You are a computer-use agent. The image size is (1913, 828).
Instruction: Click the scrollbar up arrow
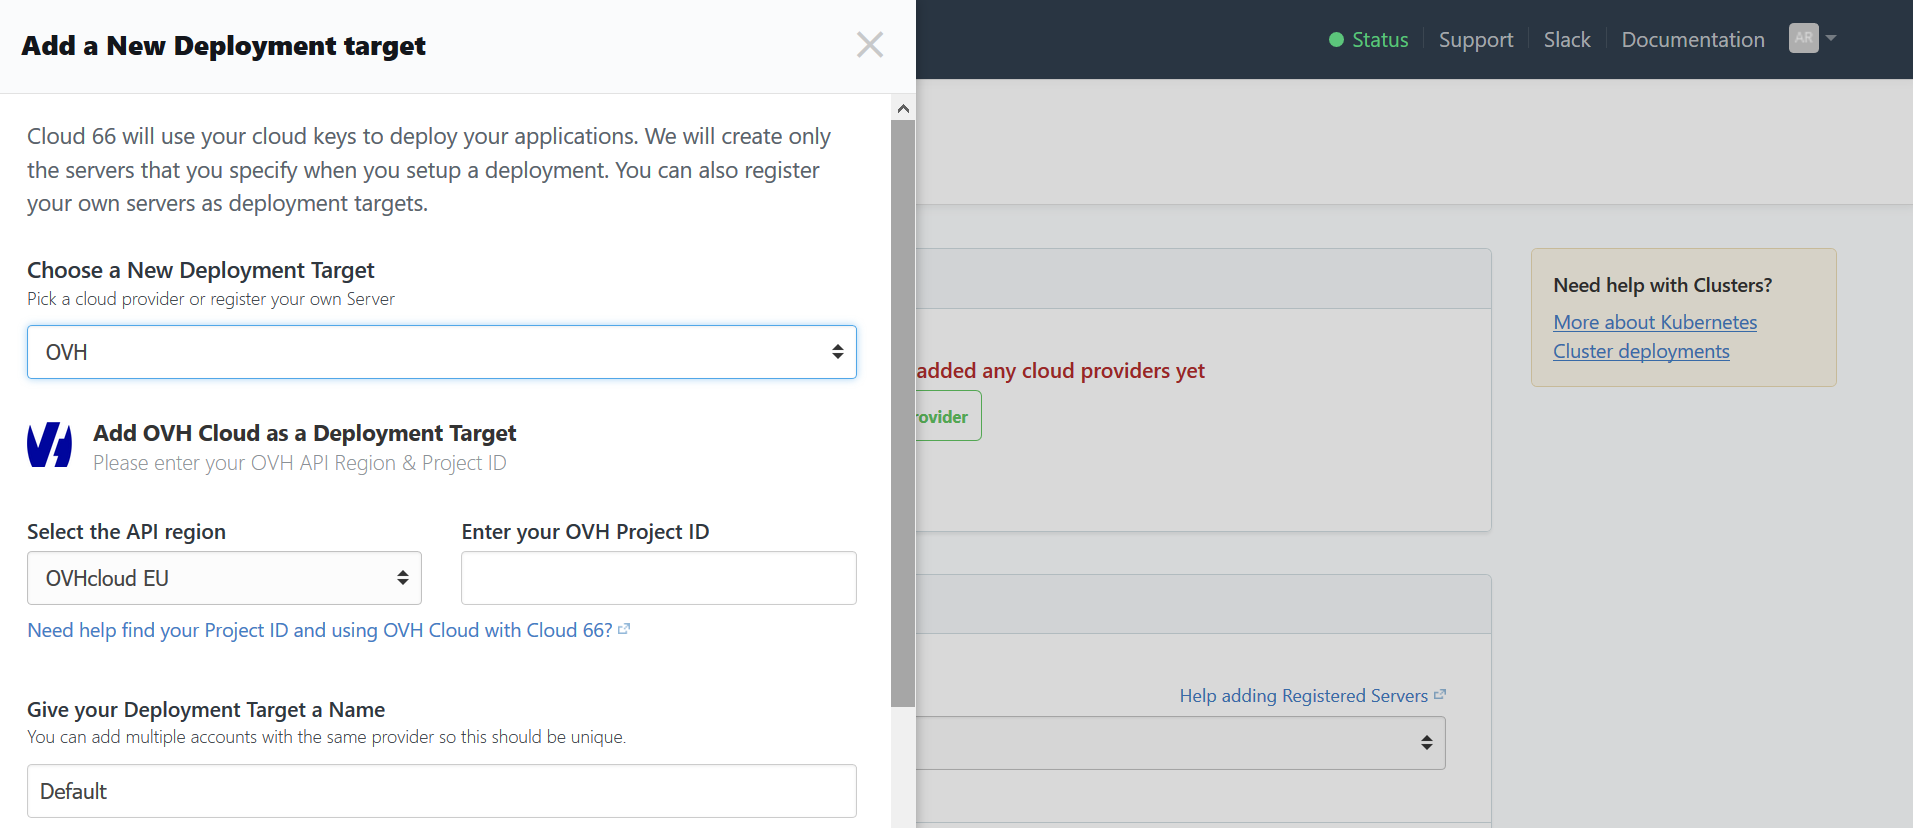point(902,107)
